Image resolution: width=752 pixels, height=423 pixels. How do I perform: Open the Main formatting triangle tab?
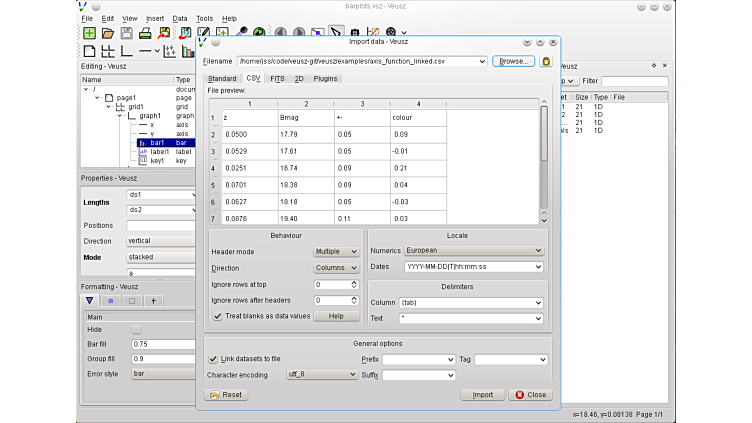coord(90,301)
